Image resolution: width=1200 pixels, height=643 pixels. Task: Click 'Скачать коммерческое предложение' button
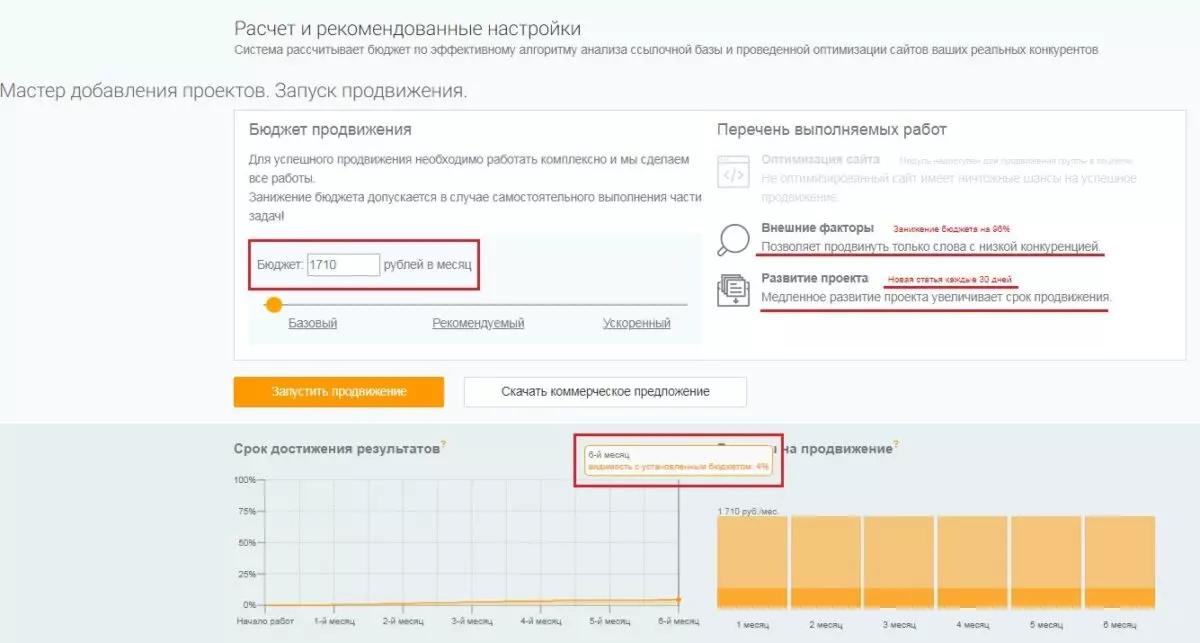(605, 392)
